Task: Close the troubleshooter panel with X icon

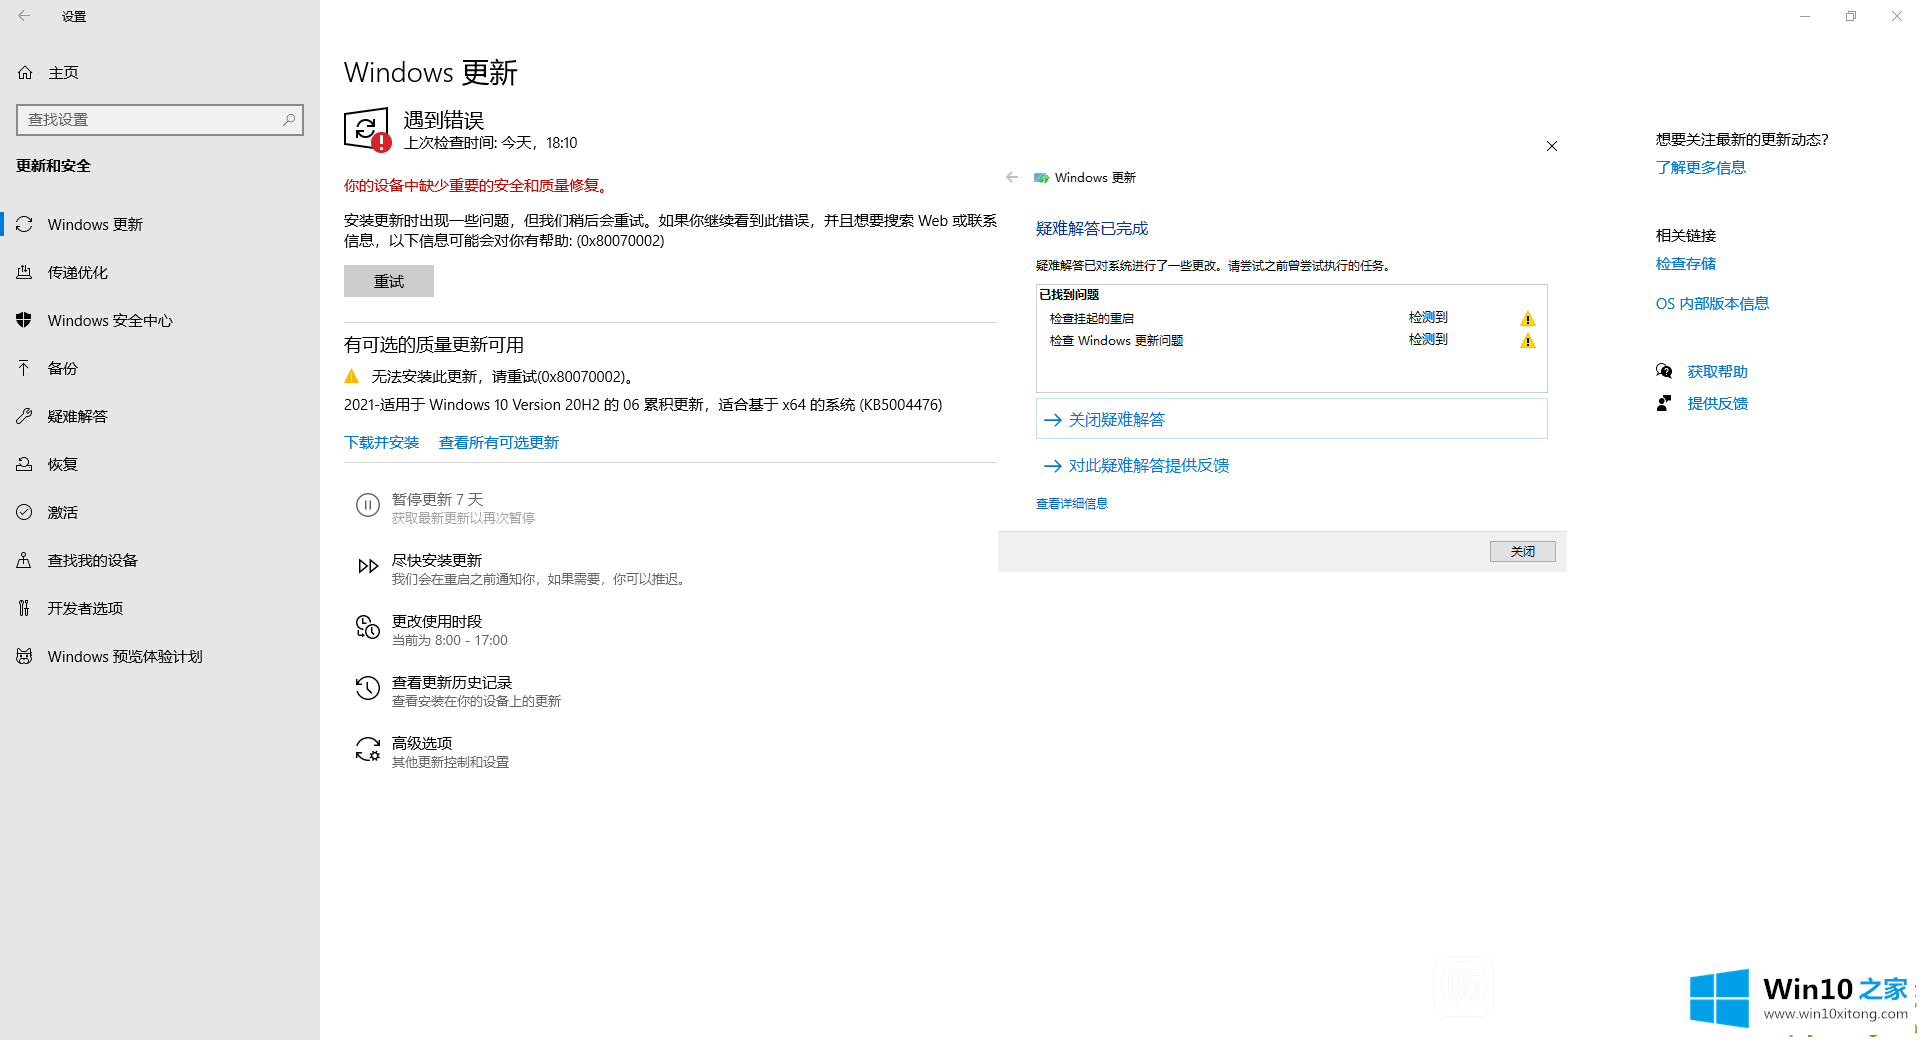Action: pyautogui.click(x=1551, y=146)
